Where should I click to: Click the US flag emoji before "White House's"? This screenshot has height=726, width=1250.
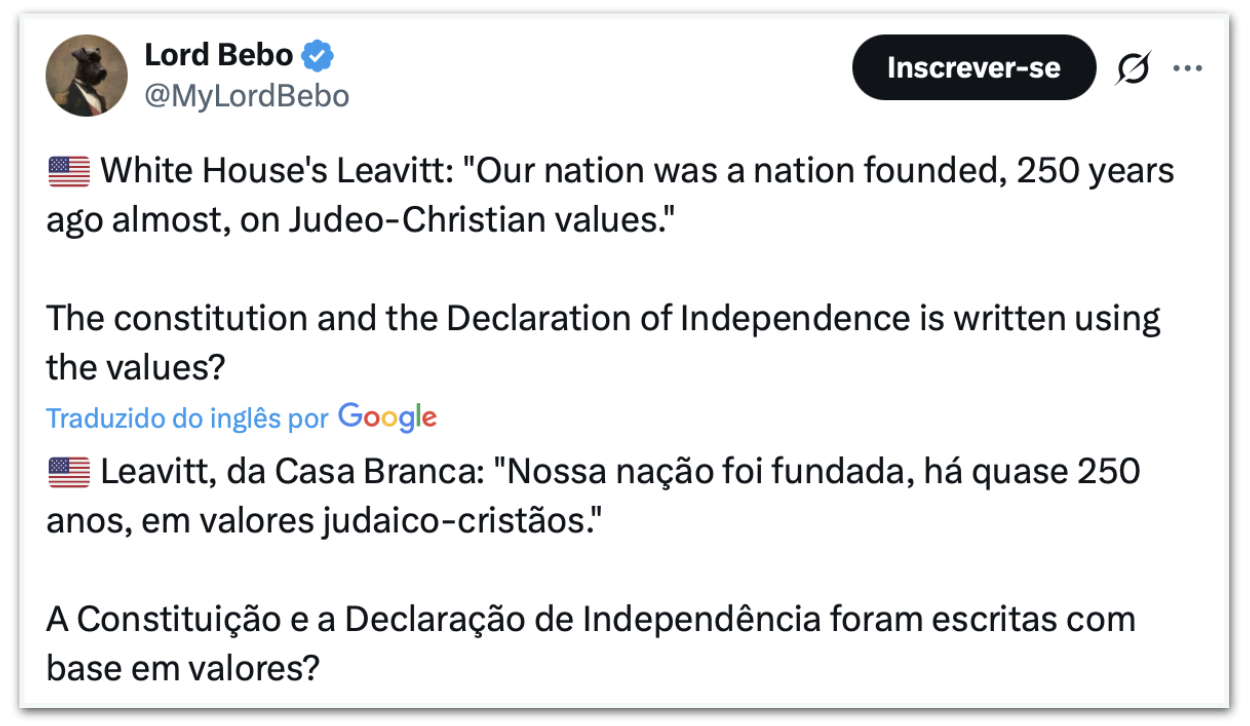68,172
